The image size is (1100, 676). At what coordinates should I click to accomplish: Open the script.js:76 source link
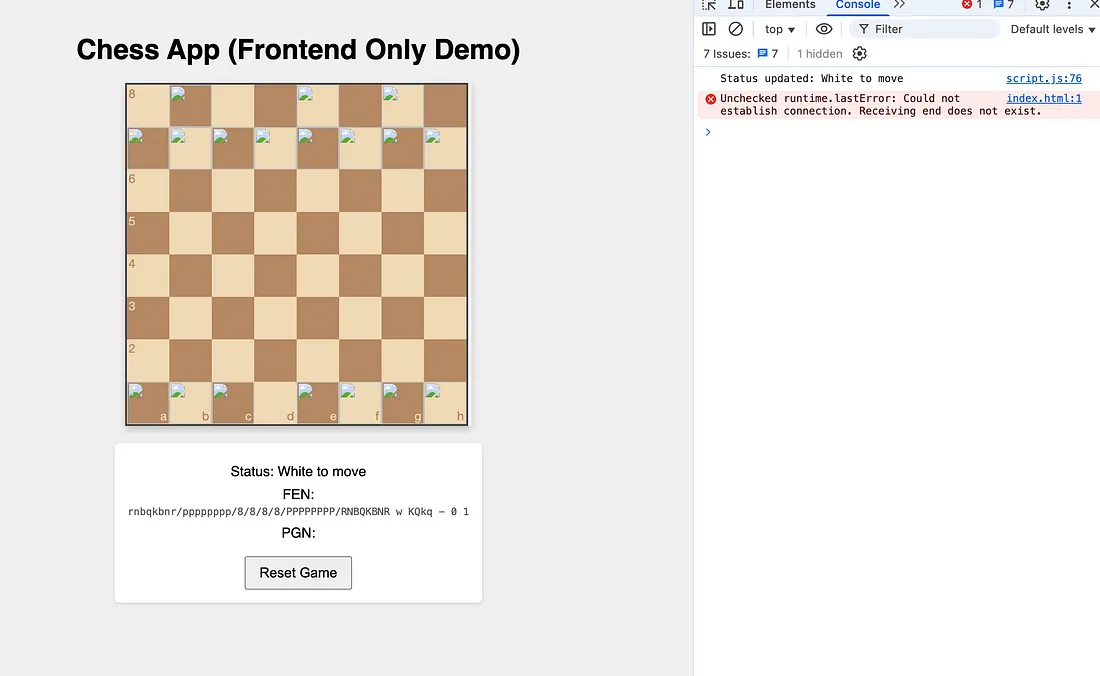point(1043,79)
